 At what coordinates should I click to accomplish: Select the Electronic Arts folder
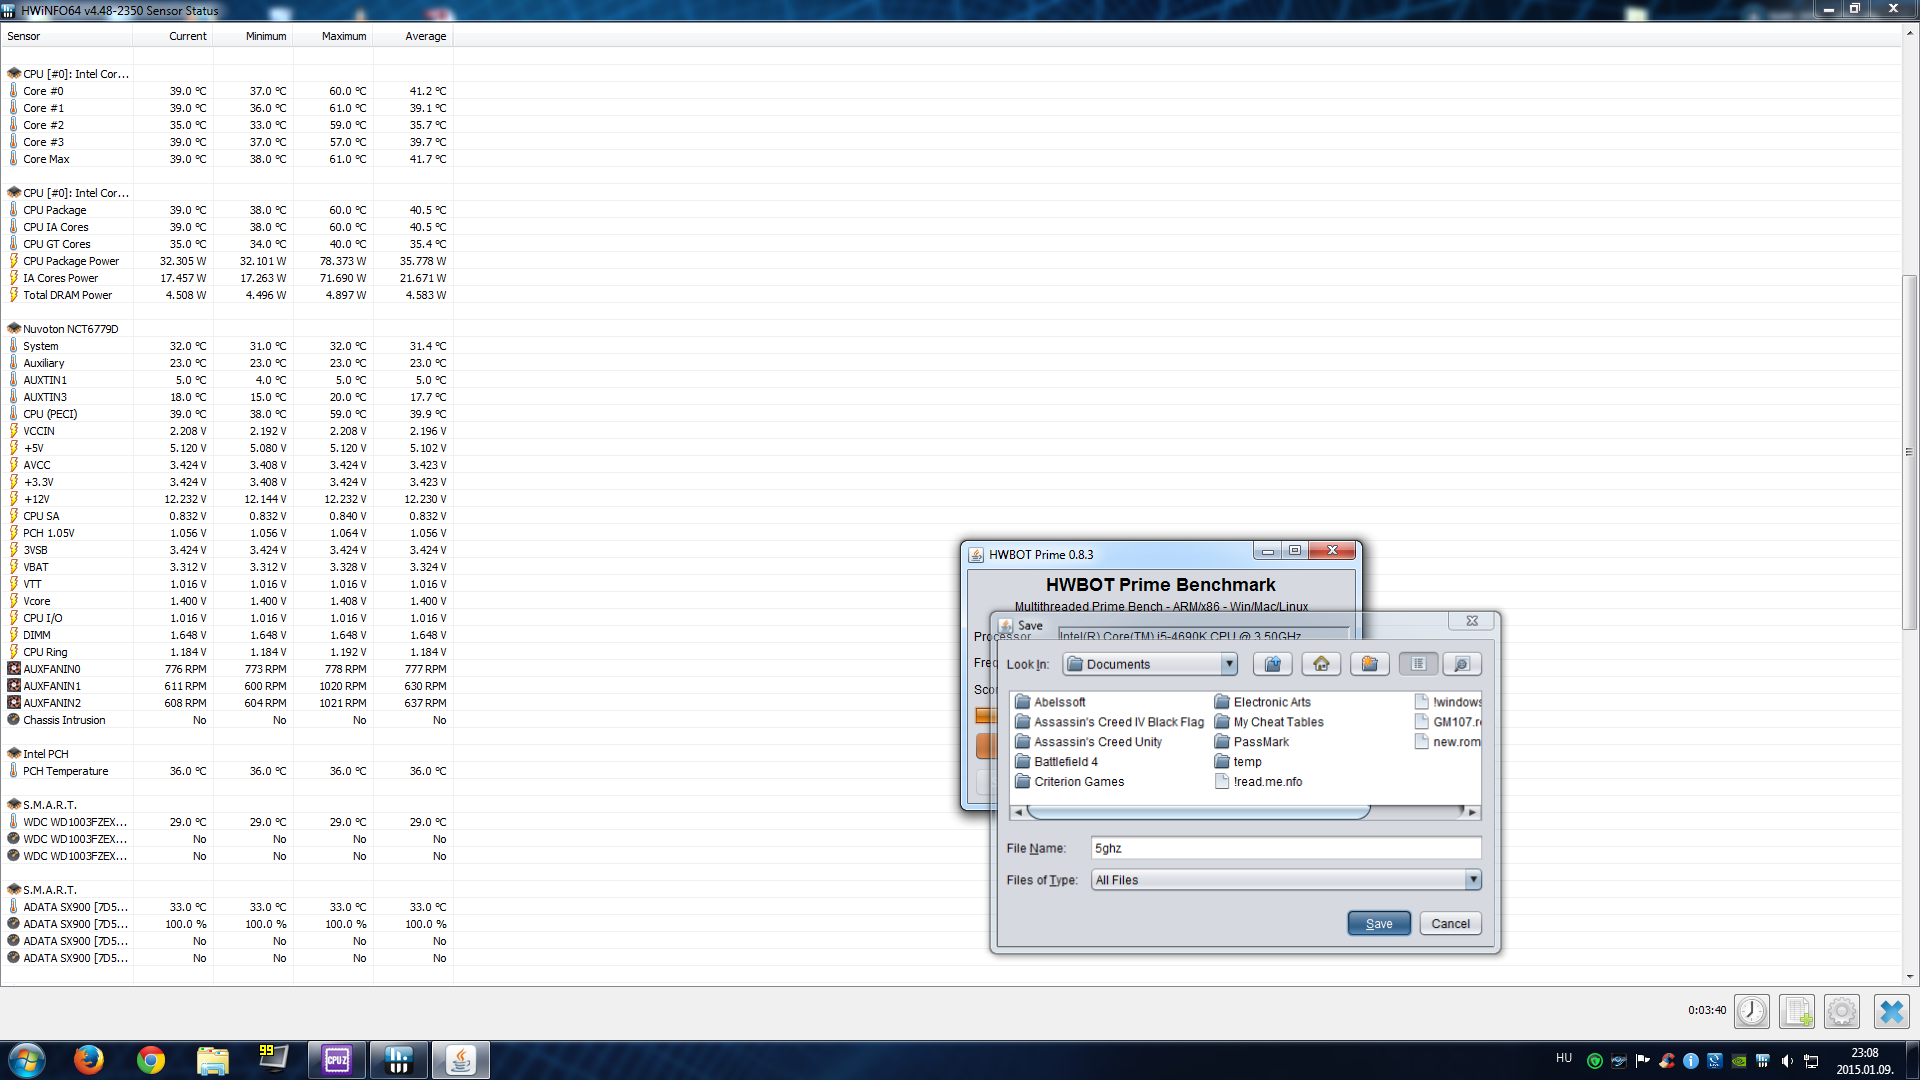1262,702
